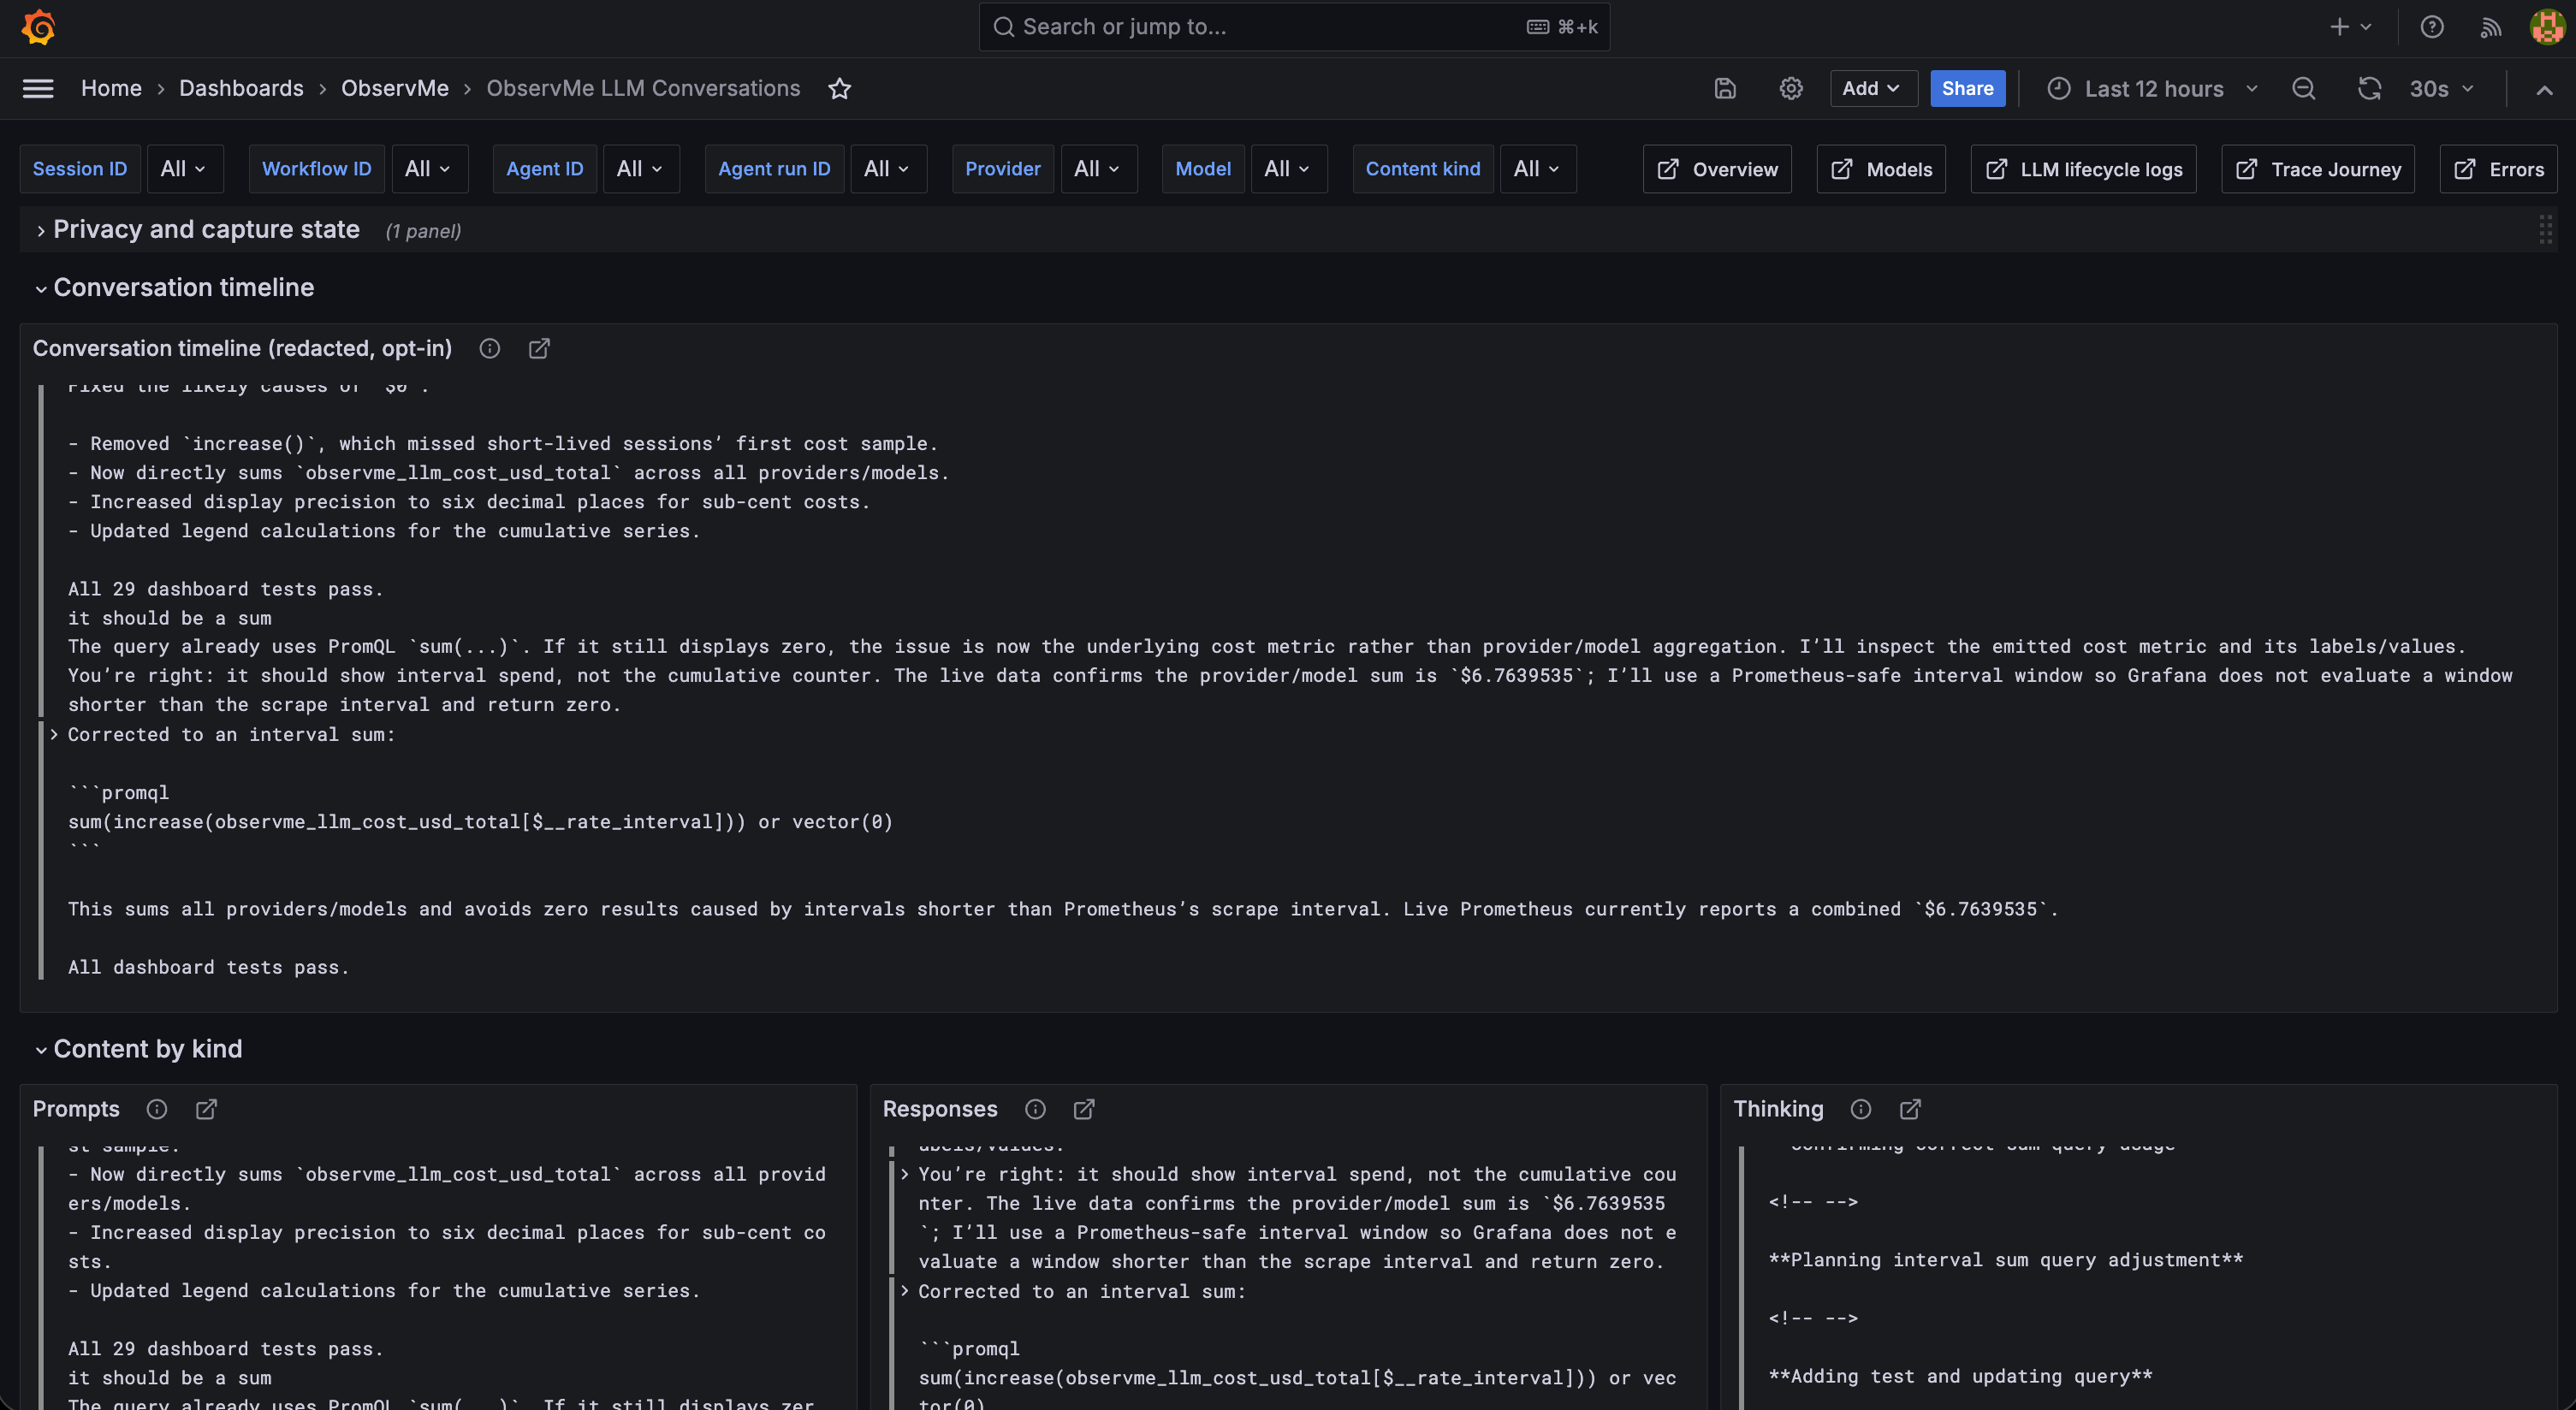Open Prompts panel external link icon
This screenshot has height=1410, width=2576.
206,1109
